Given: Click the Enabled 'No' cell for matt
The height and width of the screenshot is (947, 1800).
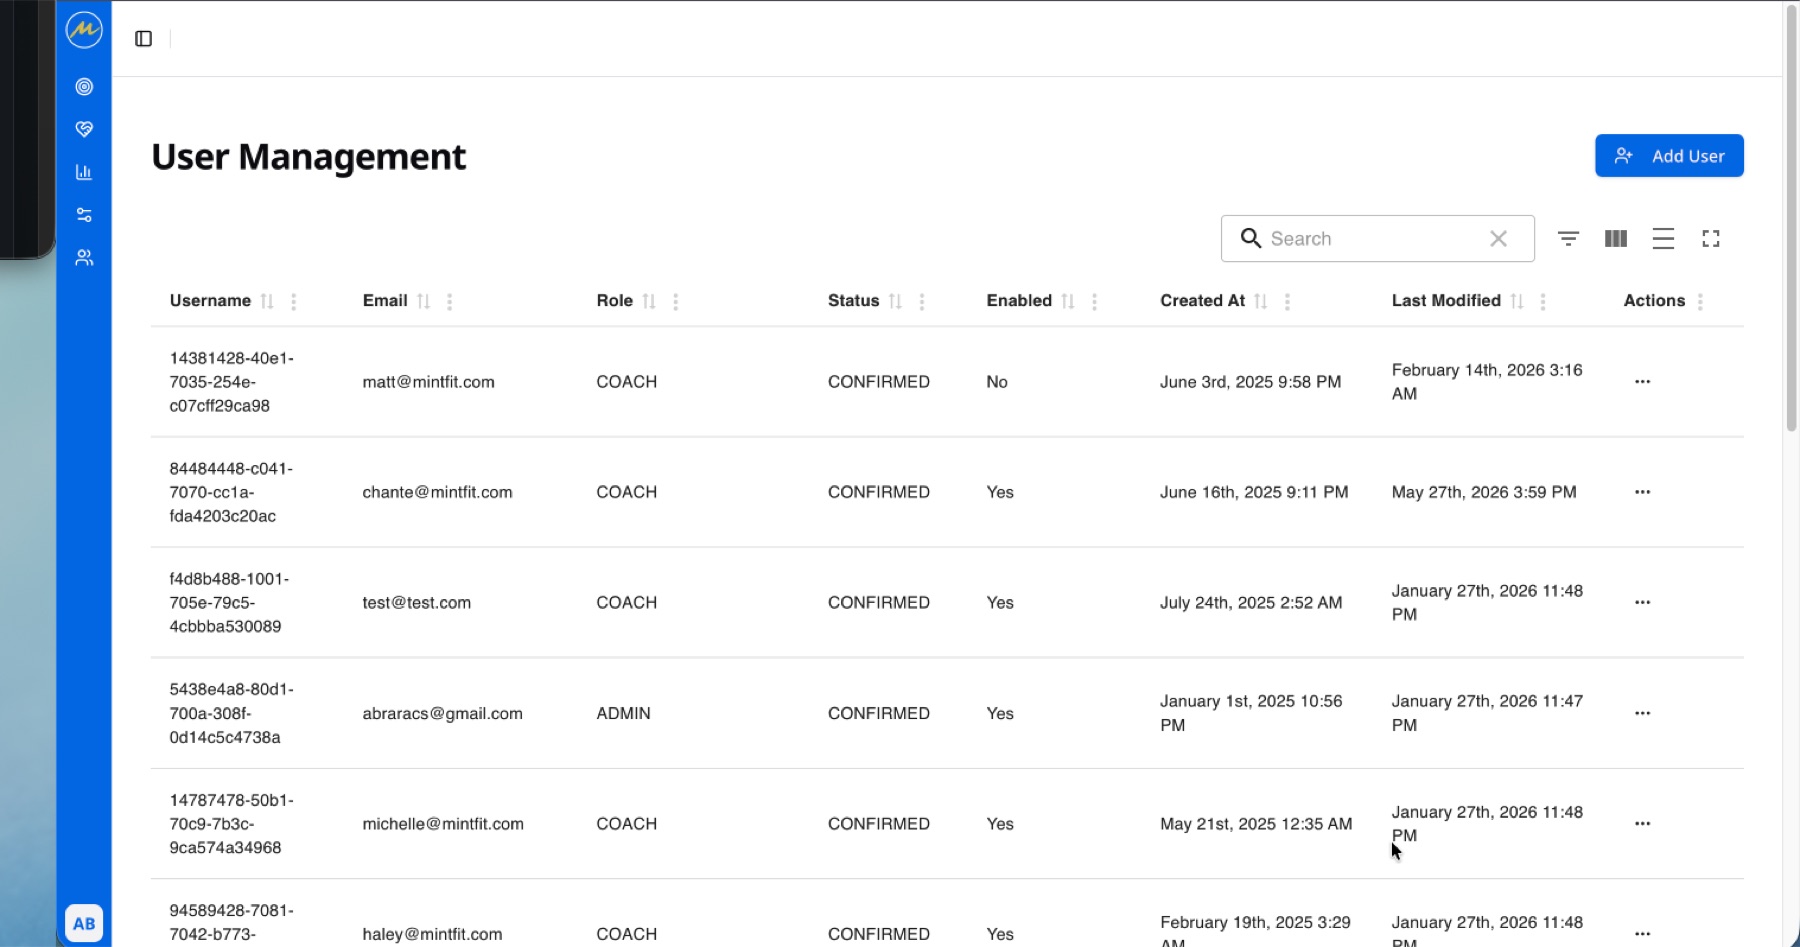Looking at the screenshot, I should coord(997,382).
